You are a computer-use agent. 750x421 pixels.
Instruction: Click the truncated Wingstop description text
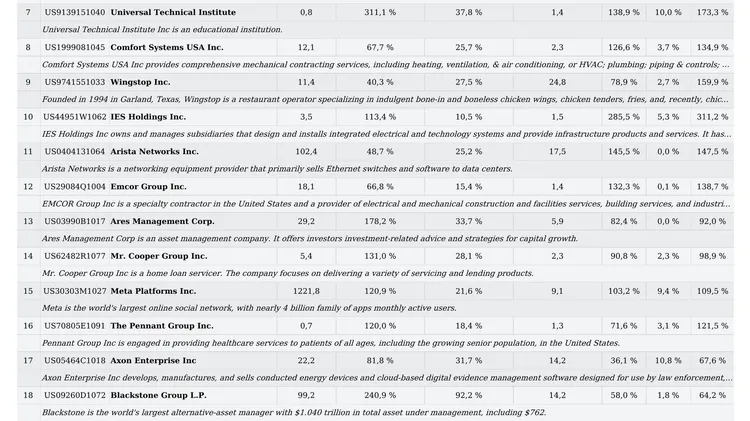click(385, 100)
